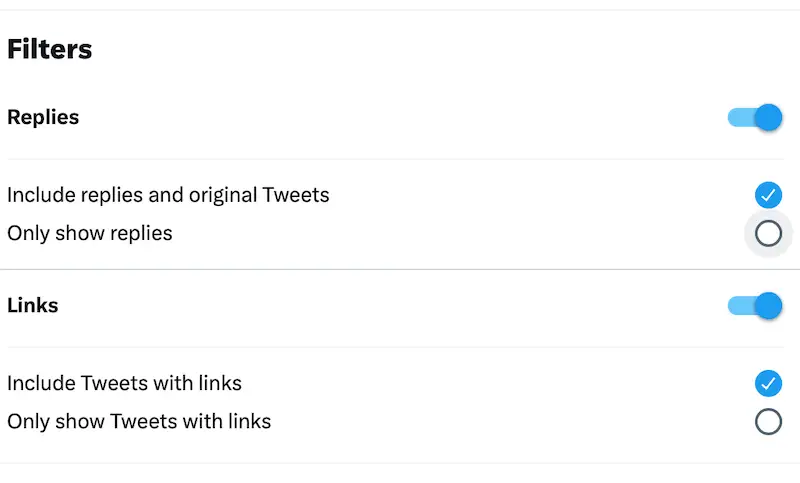Viewport: 800px width, 483px height.
Task: Click the "Include Tweets with links" text
Action: (x=125, y=383)
